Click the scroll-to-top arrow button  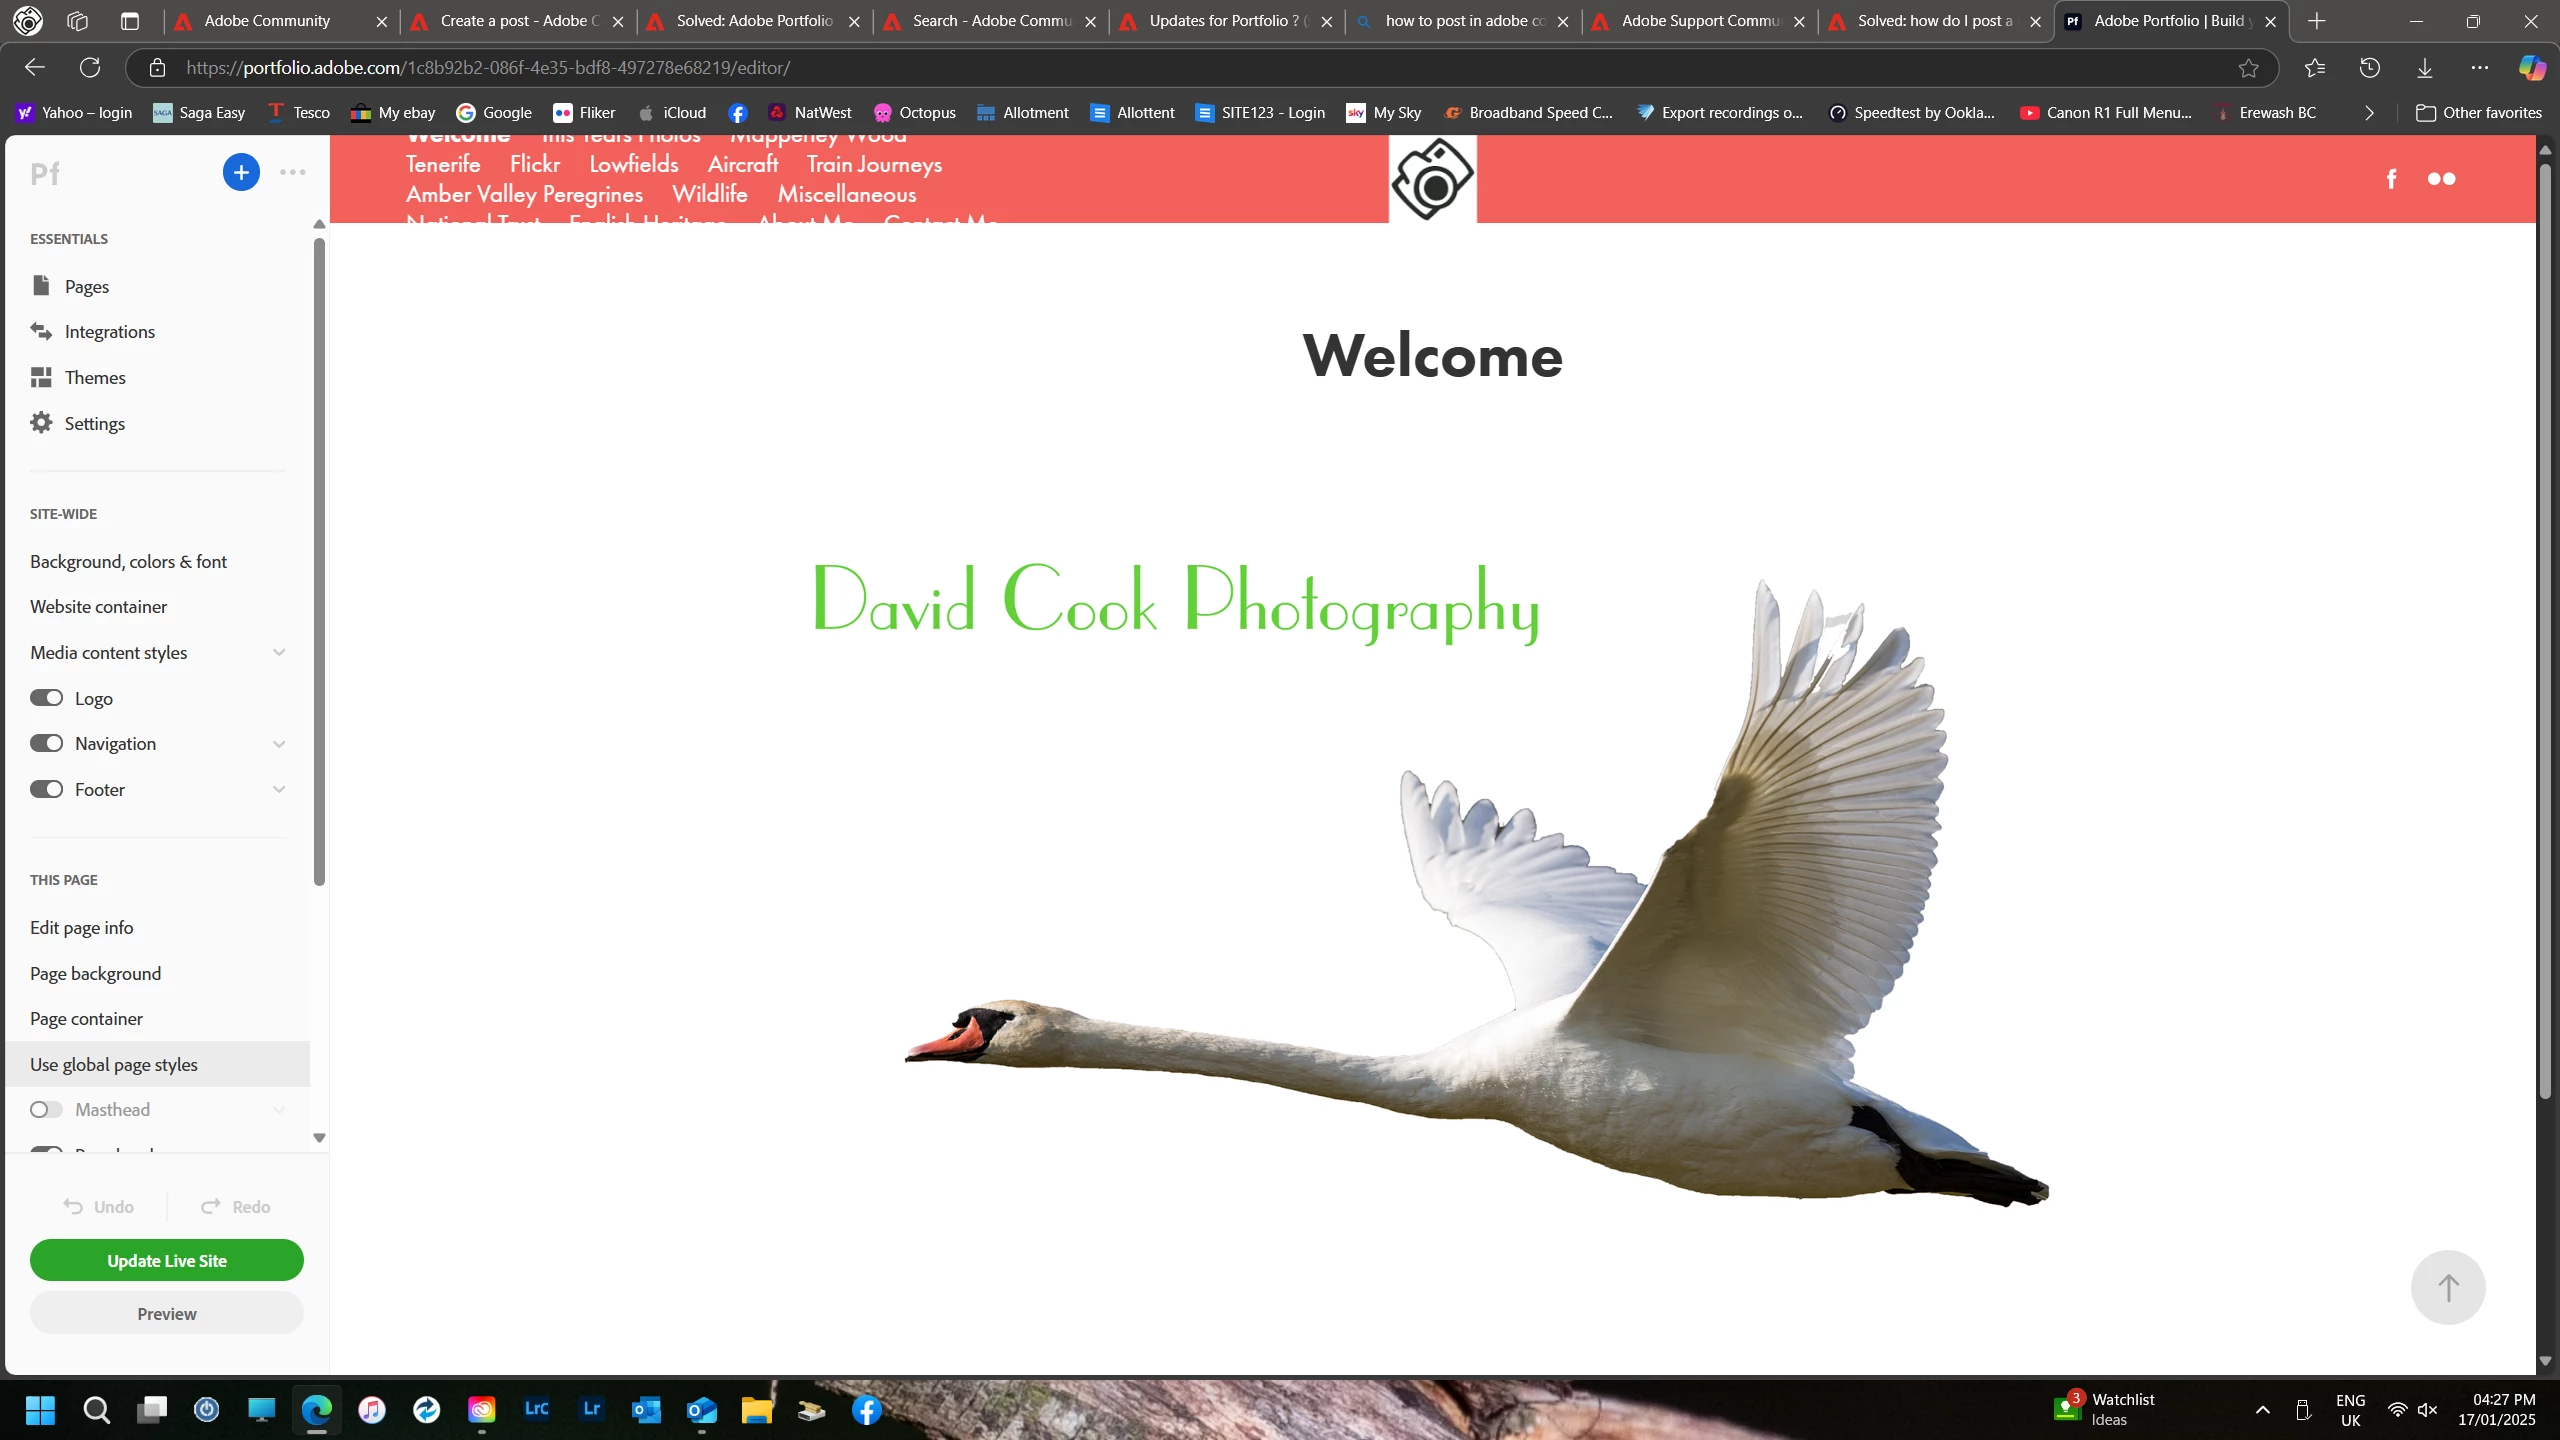(2447, 1287)
